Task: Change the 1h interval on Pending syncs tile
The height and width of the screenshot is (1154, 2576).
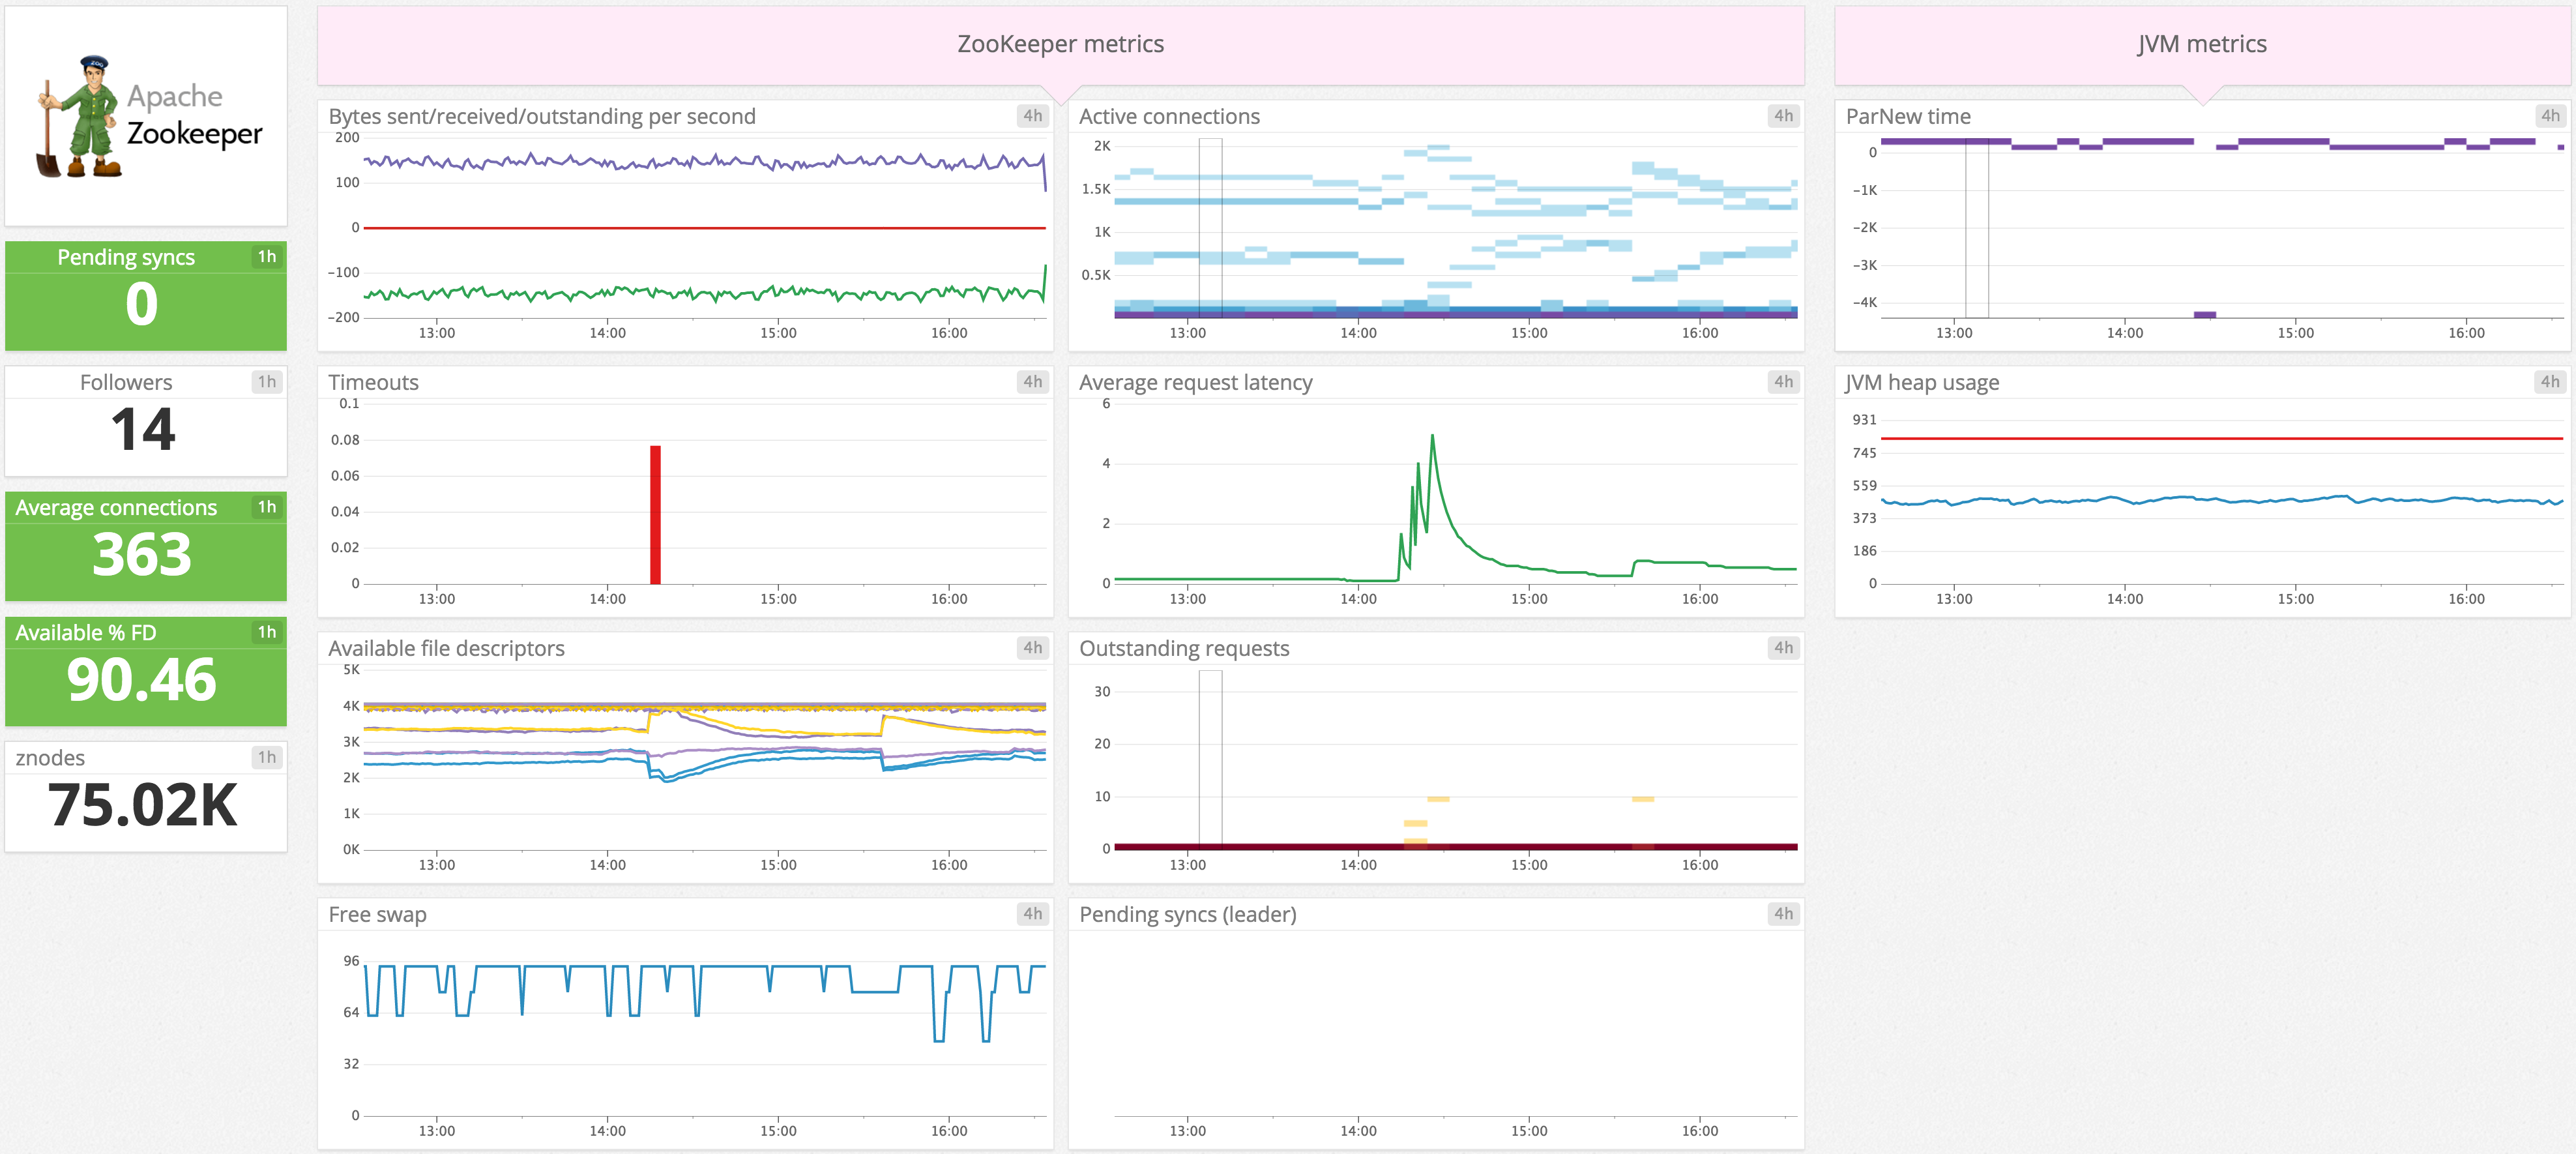Action: pos(266,256)
